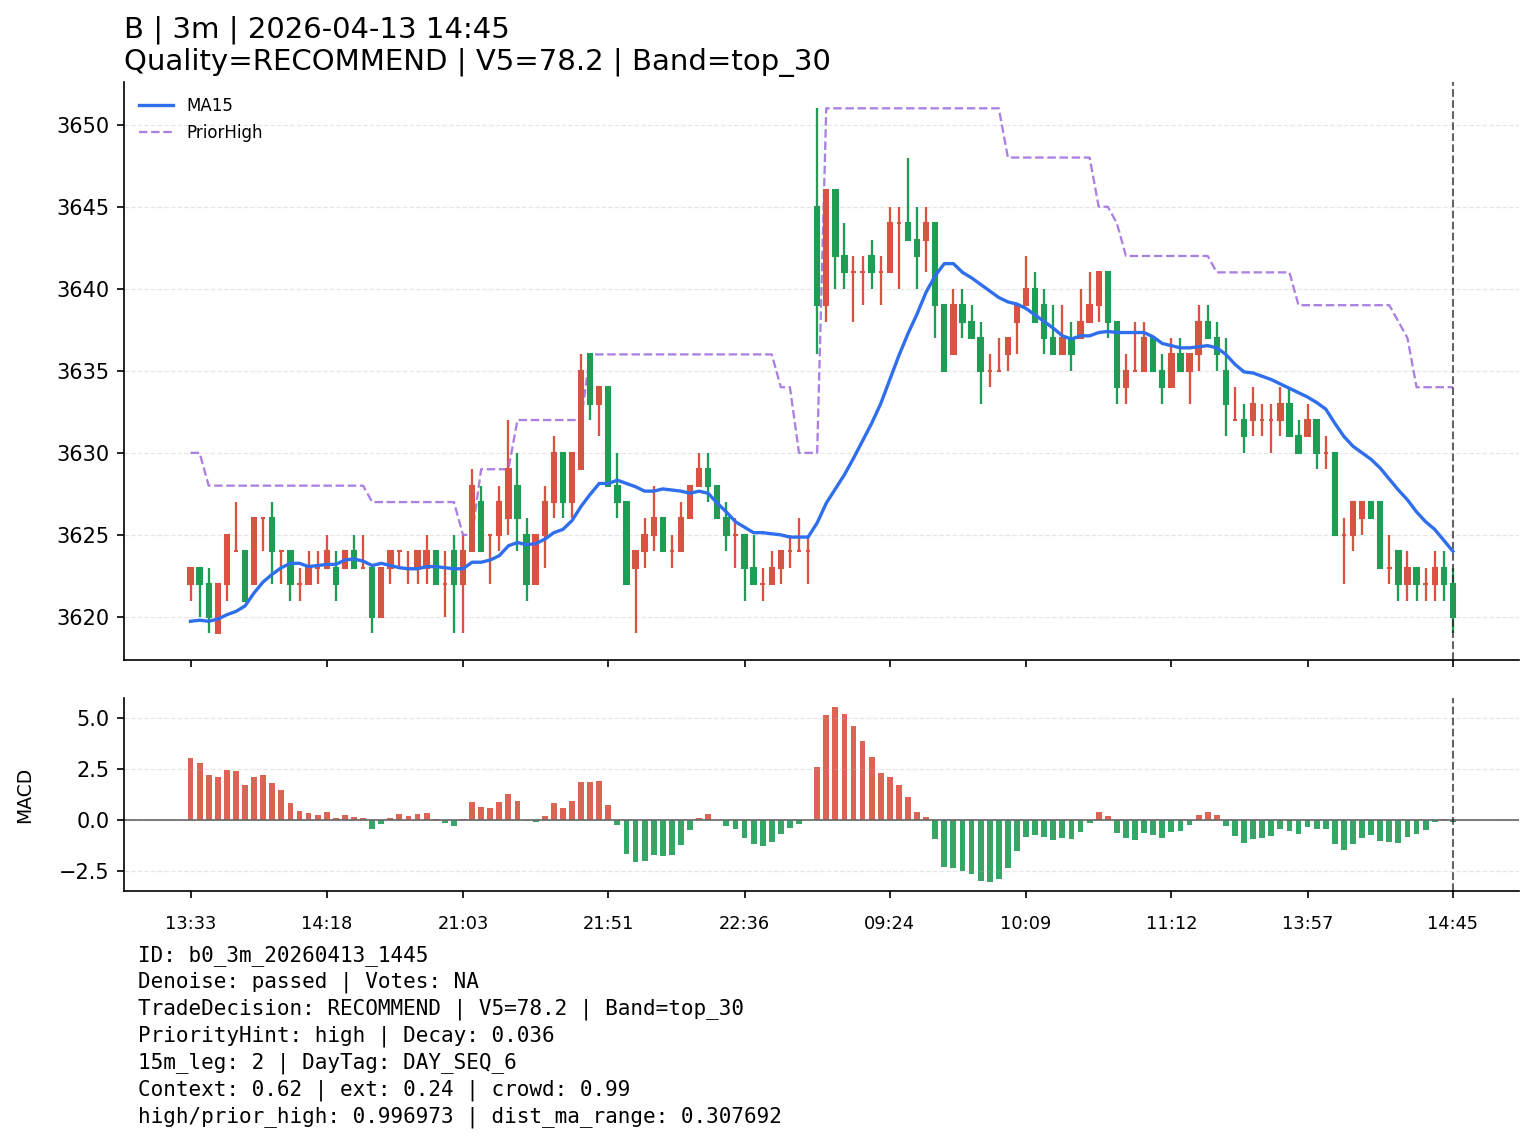Click the purple dashed PriorHigh legend sample
This screenshot has height=1143, width=1534.
click(156, 132)
